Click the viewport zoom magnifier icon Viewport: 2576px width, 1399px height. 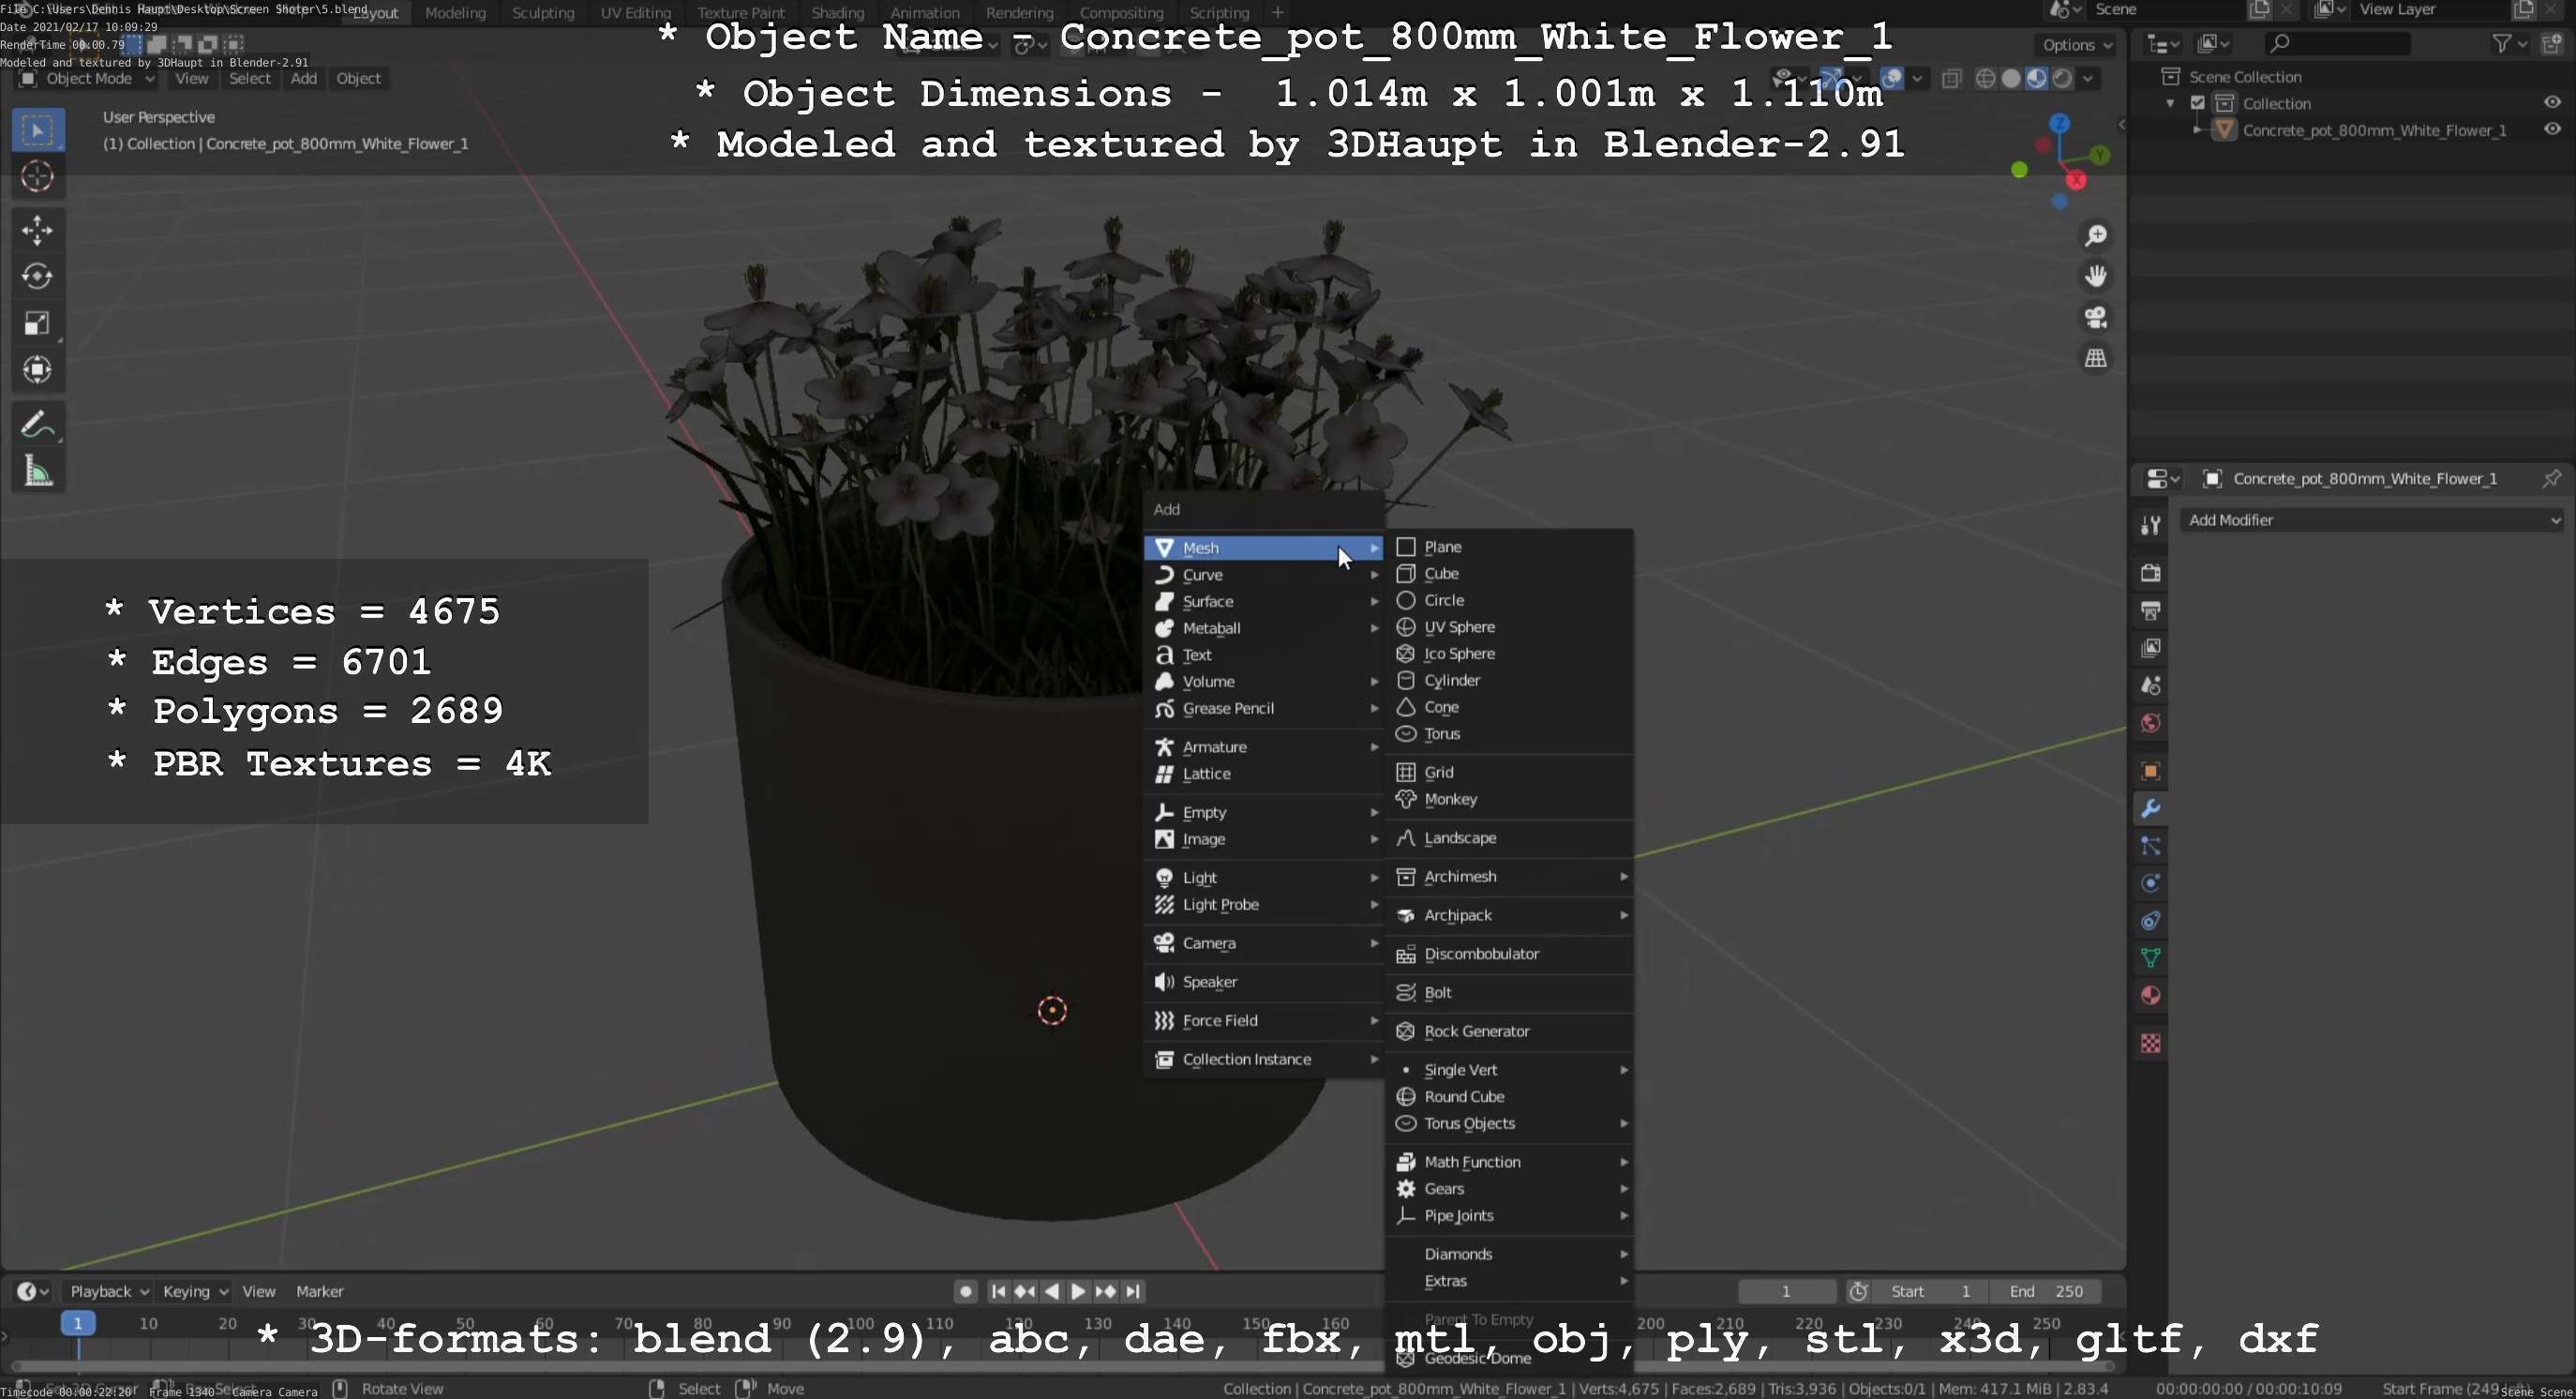click(2095, 235)
